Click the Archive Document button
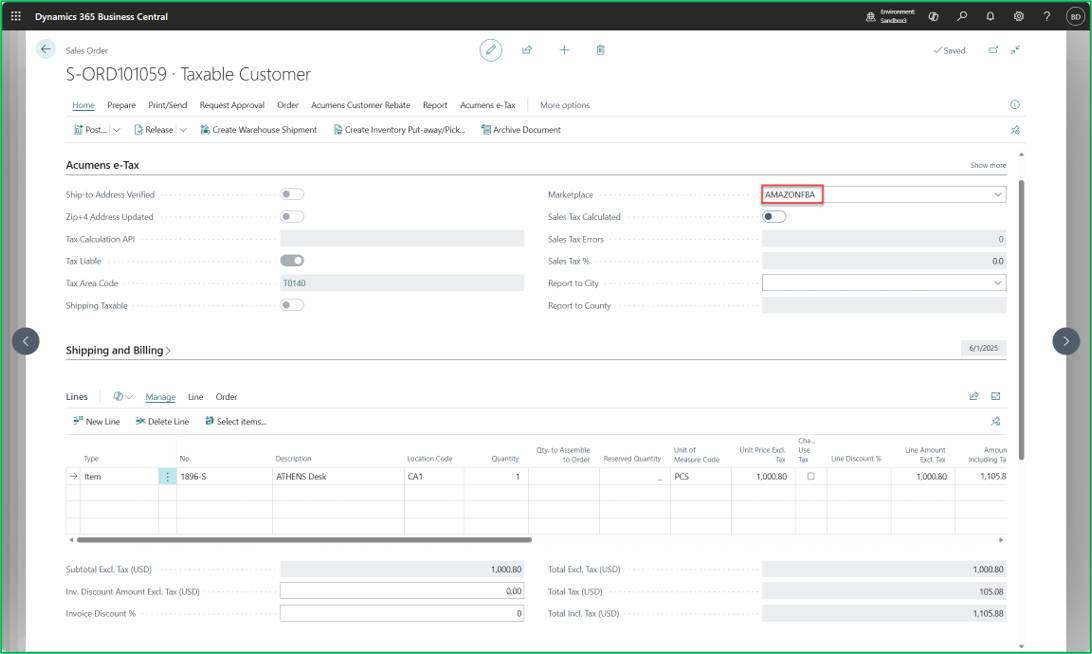Image resolution: width=1092 pixels, height=654 pixels. [521, 130]
